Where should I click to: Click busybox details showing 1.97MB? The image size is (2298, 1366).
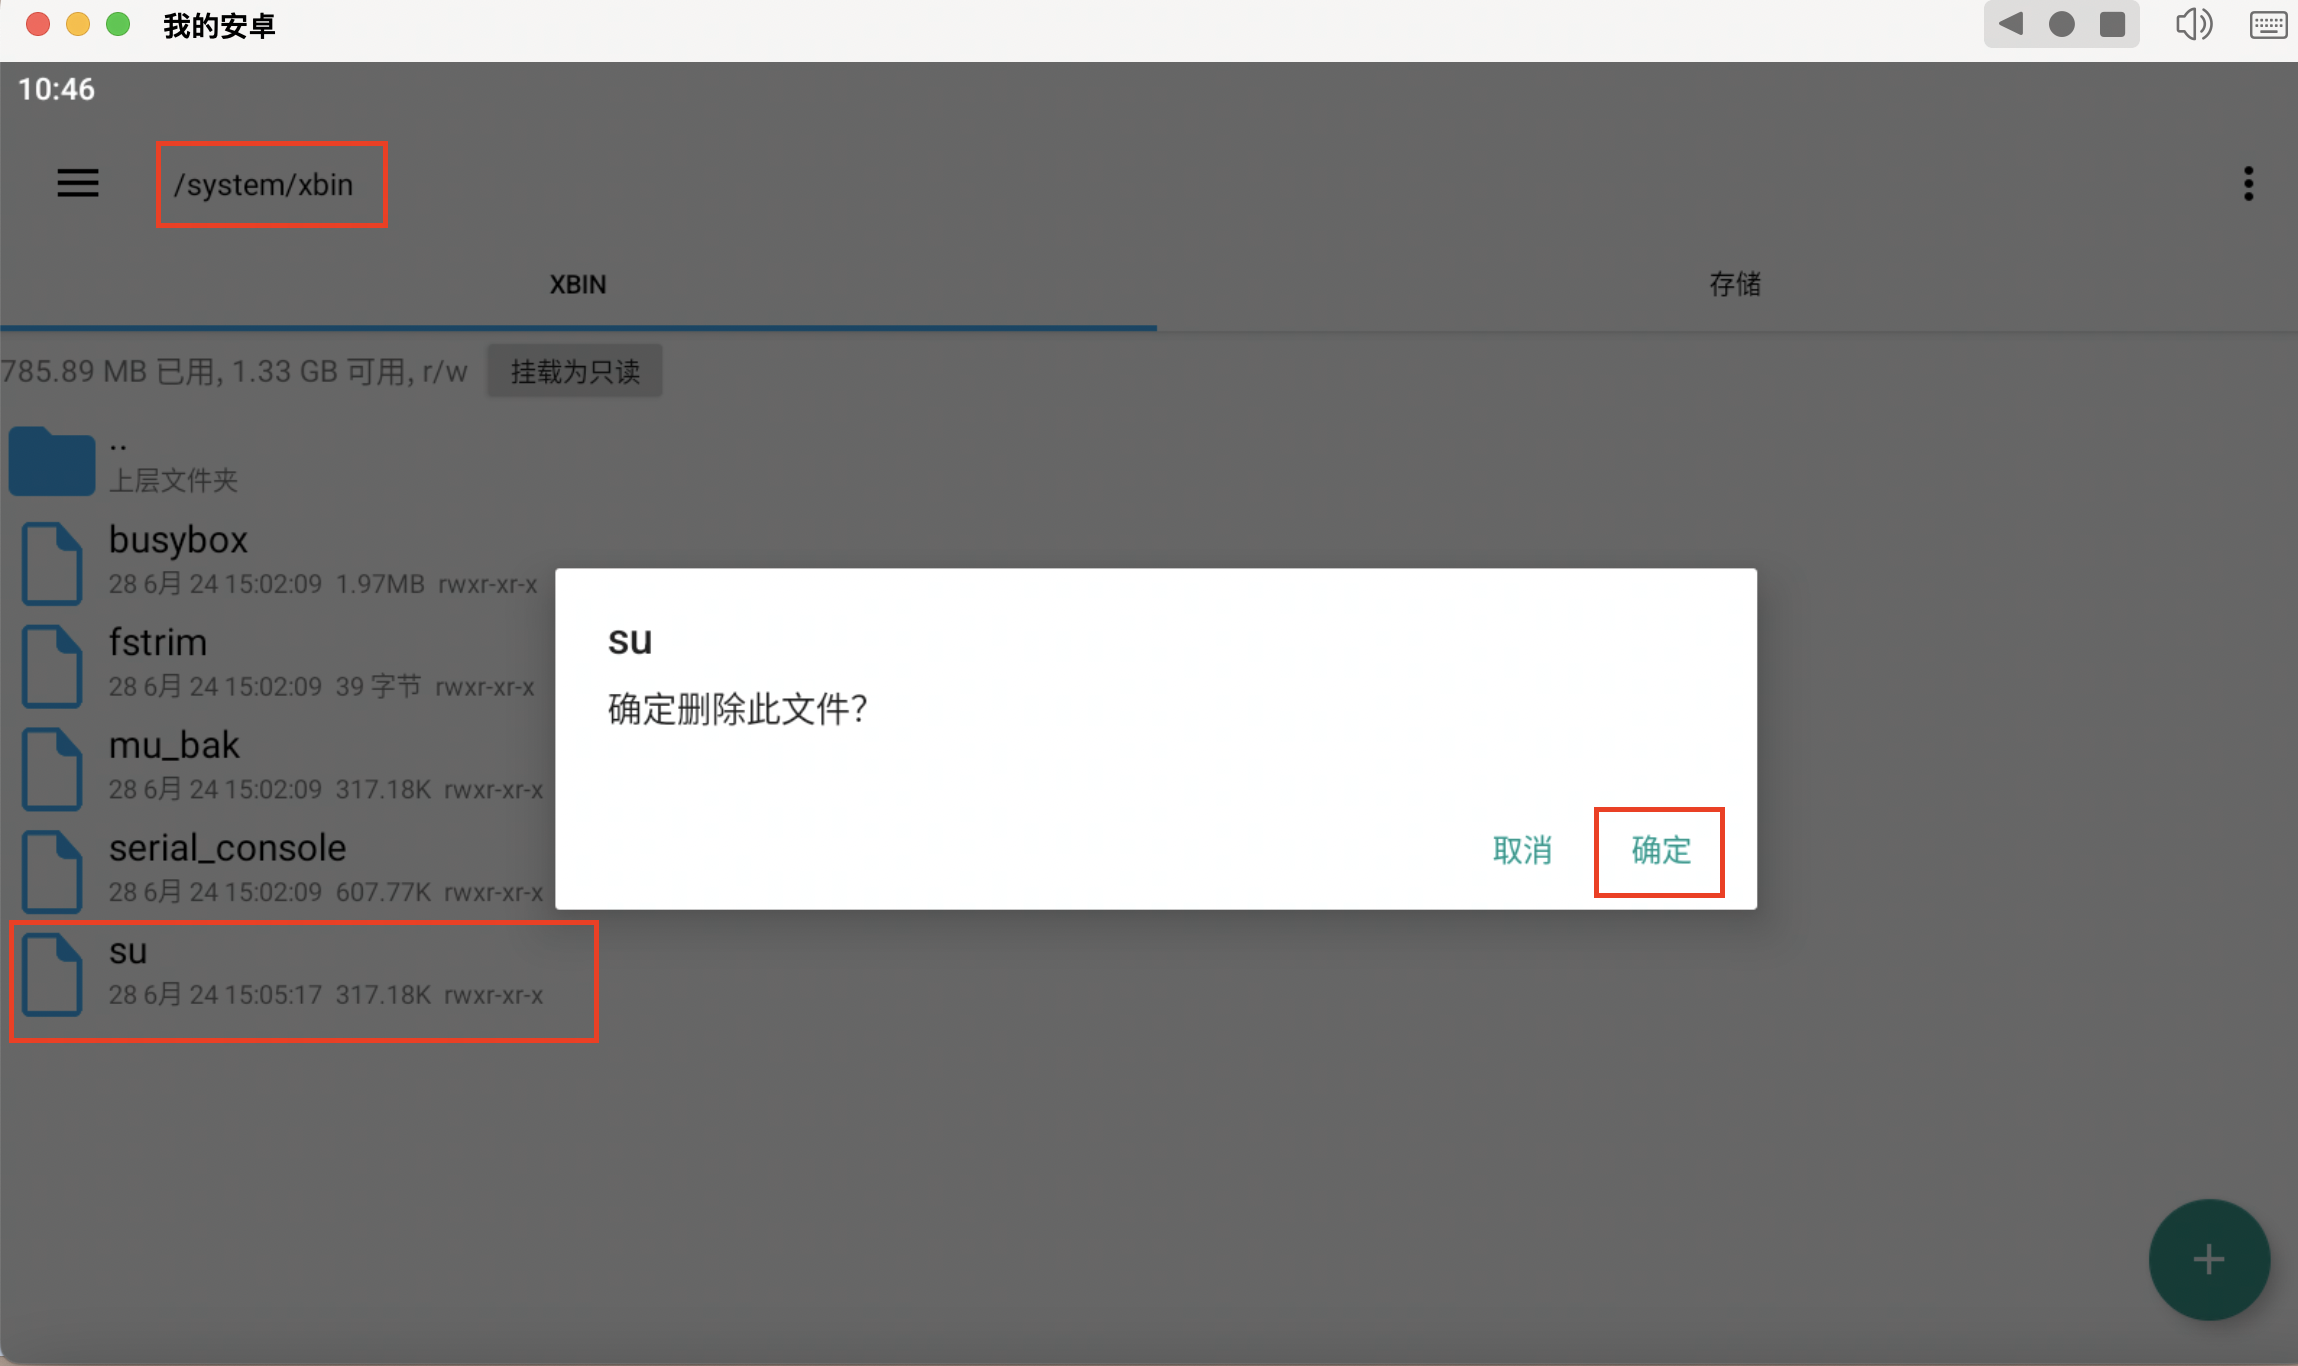[323, 585]
